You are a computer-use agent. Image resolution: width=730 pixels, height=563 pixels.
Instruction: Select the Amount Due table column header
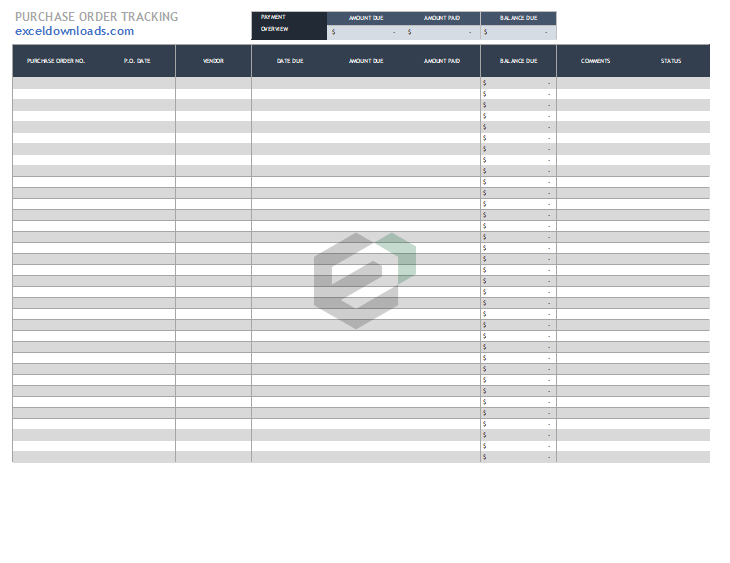click(x=365, y=61)
